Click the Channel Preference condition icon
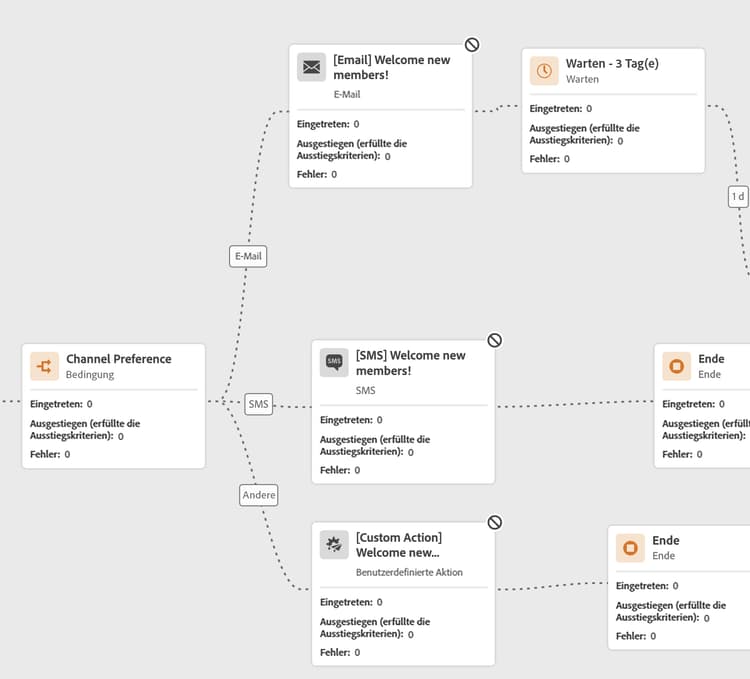This screenshot has width=750, height=679. [44, 366]
